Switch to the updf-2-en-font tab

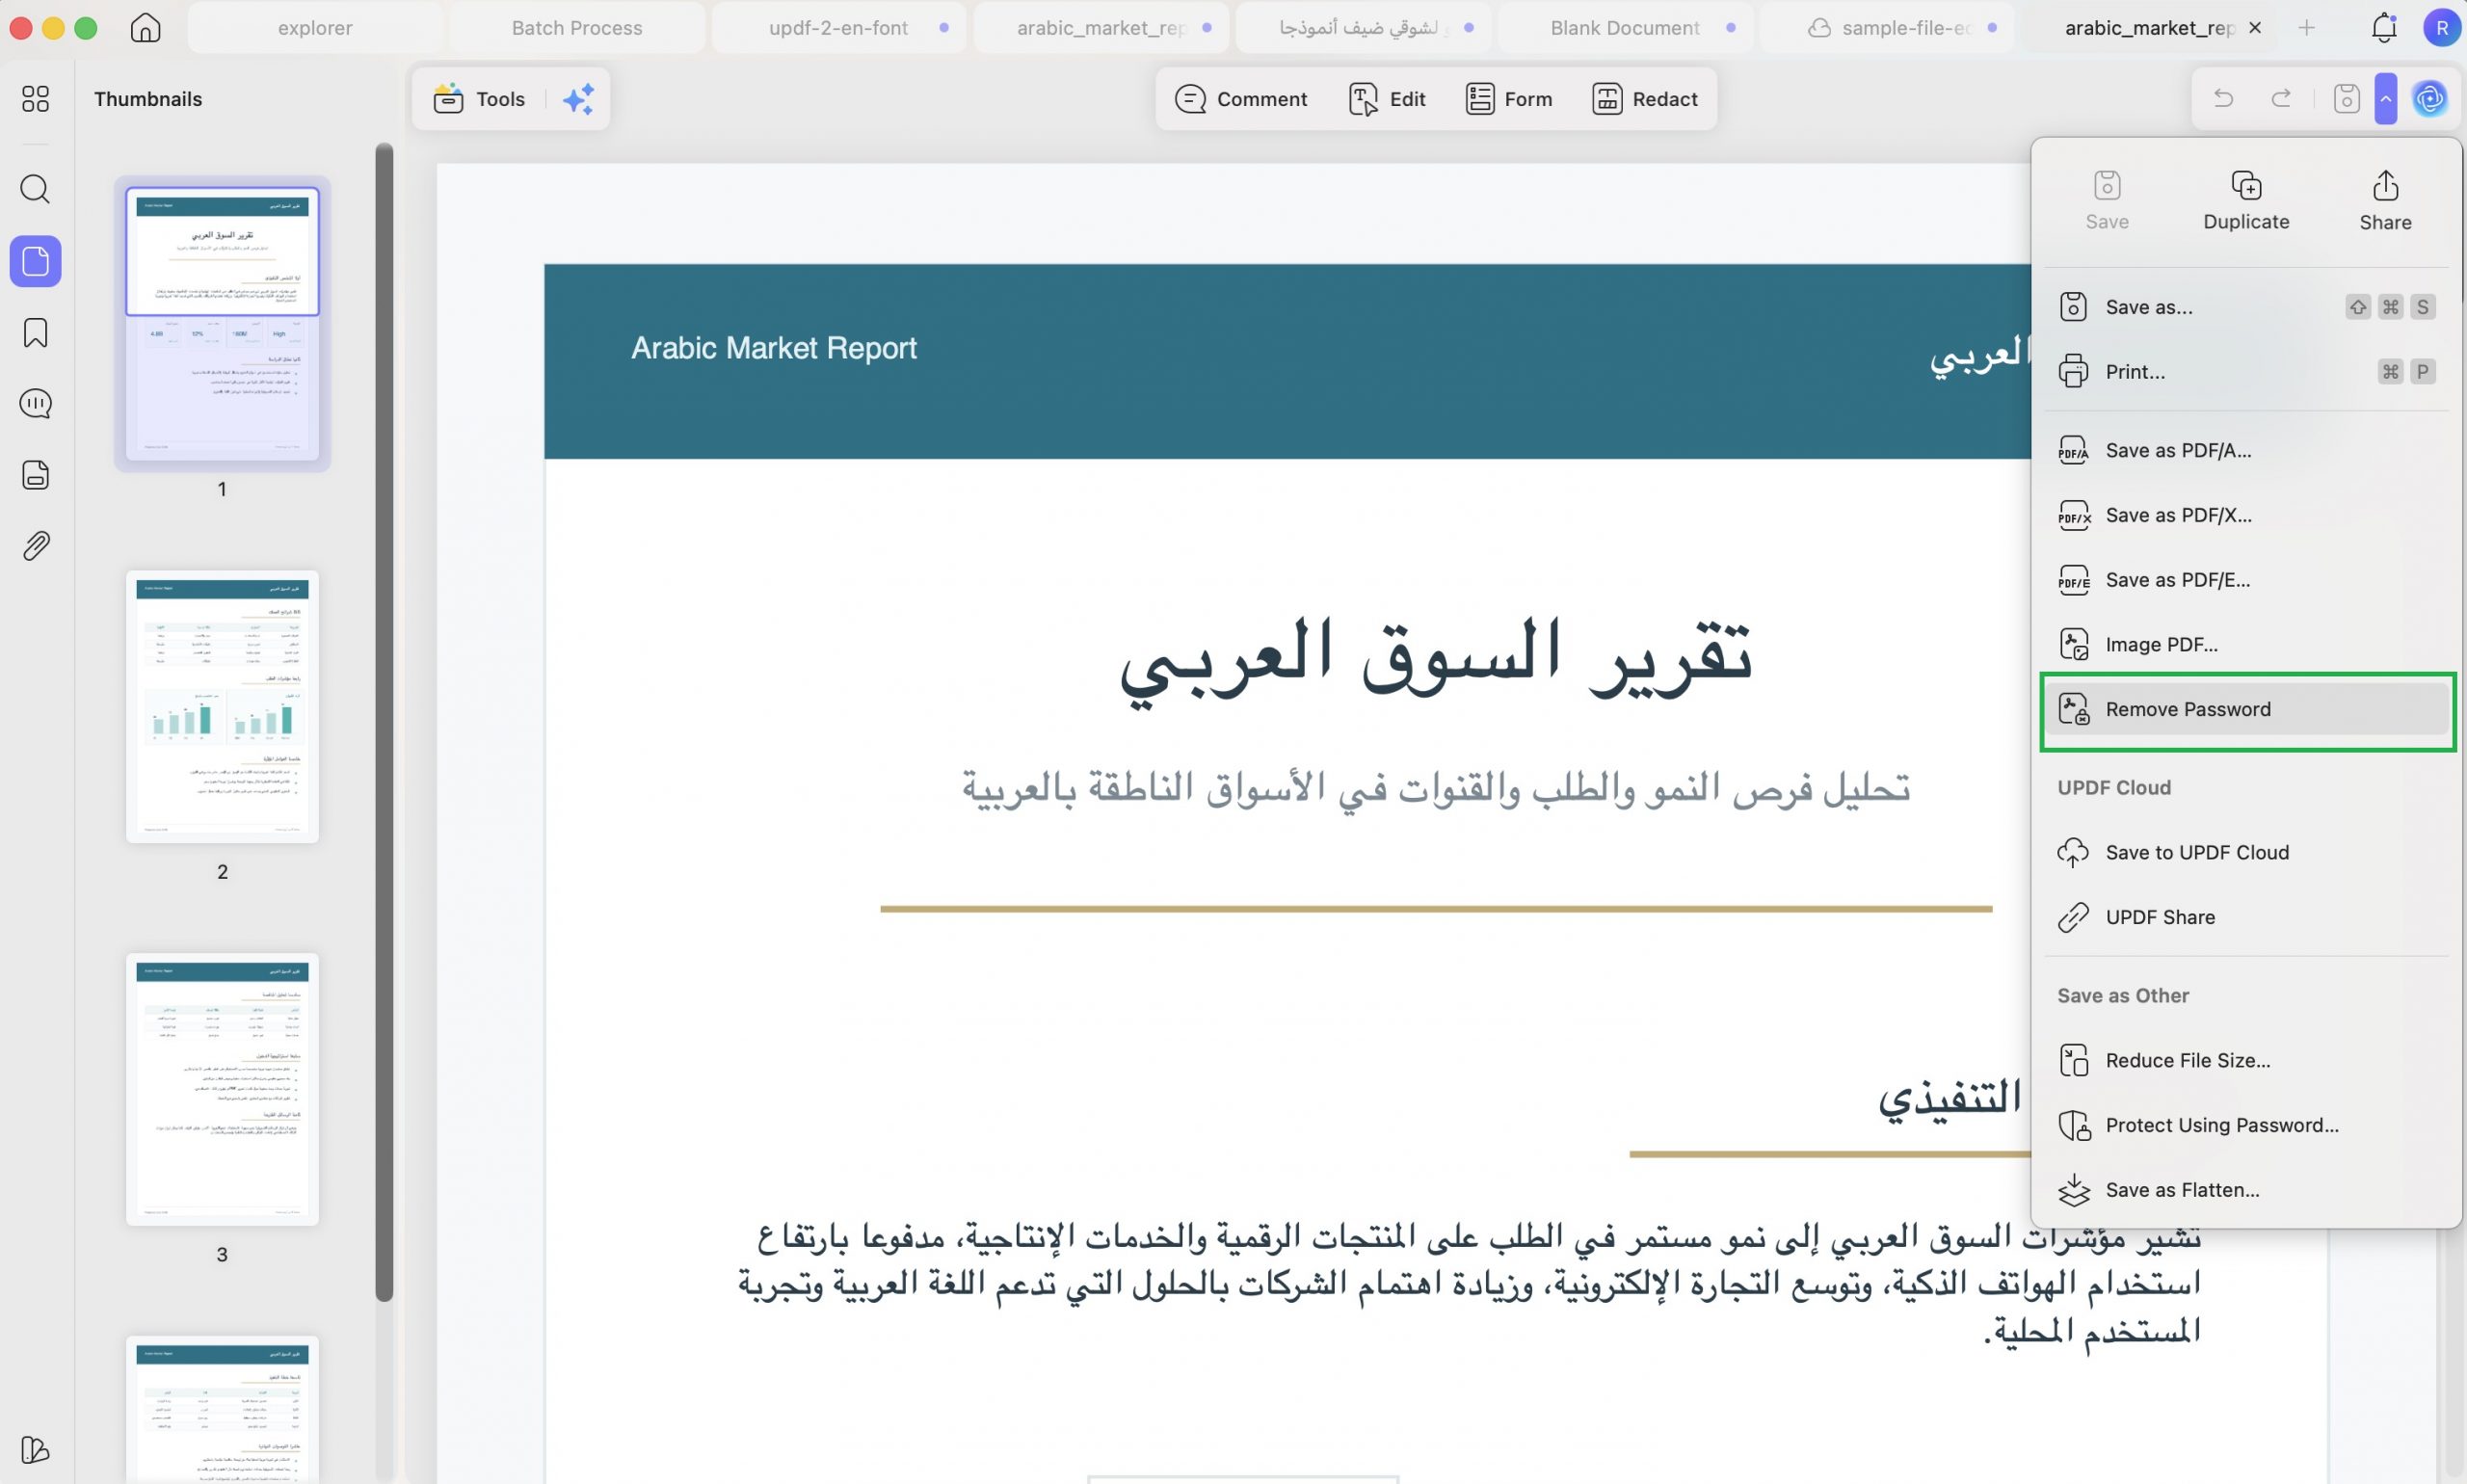839,28
